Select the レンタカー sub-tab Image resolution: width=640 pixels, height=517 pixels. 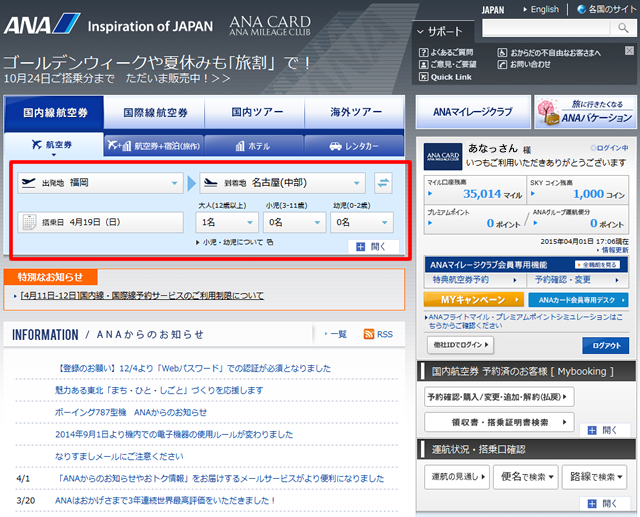354,146
